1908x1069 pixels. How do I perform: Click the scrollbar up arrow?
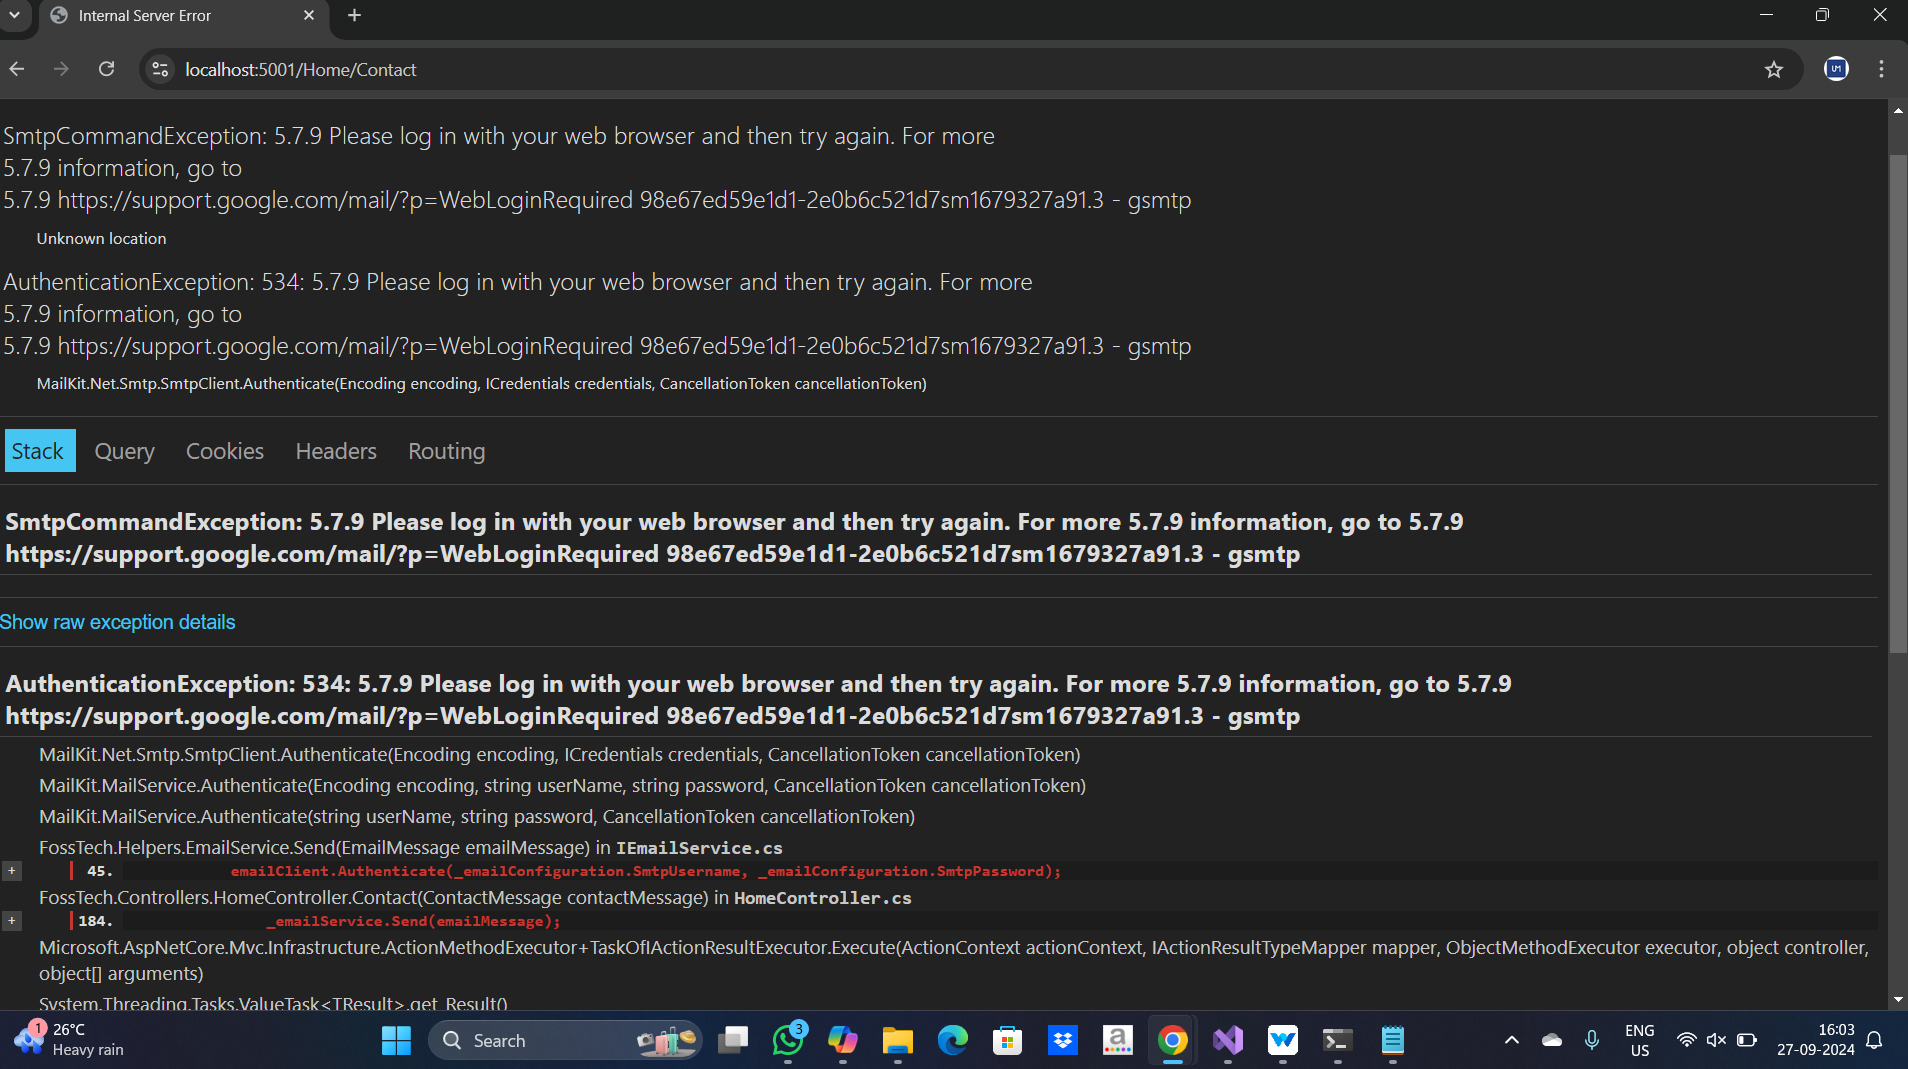tap(1897, 110)
